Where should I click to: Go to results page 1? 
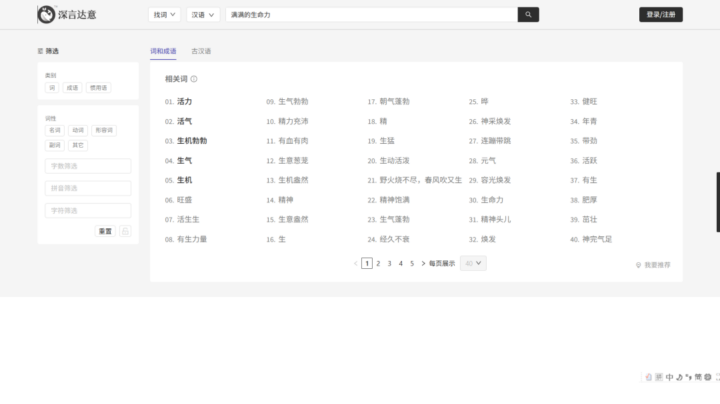[x=367, y=264]
